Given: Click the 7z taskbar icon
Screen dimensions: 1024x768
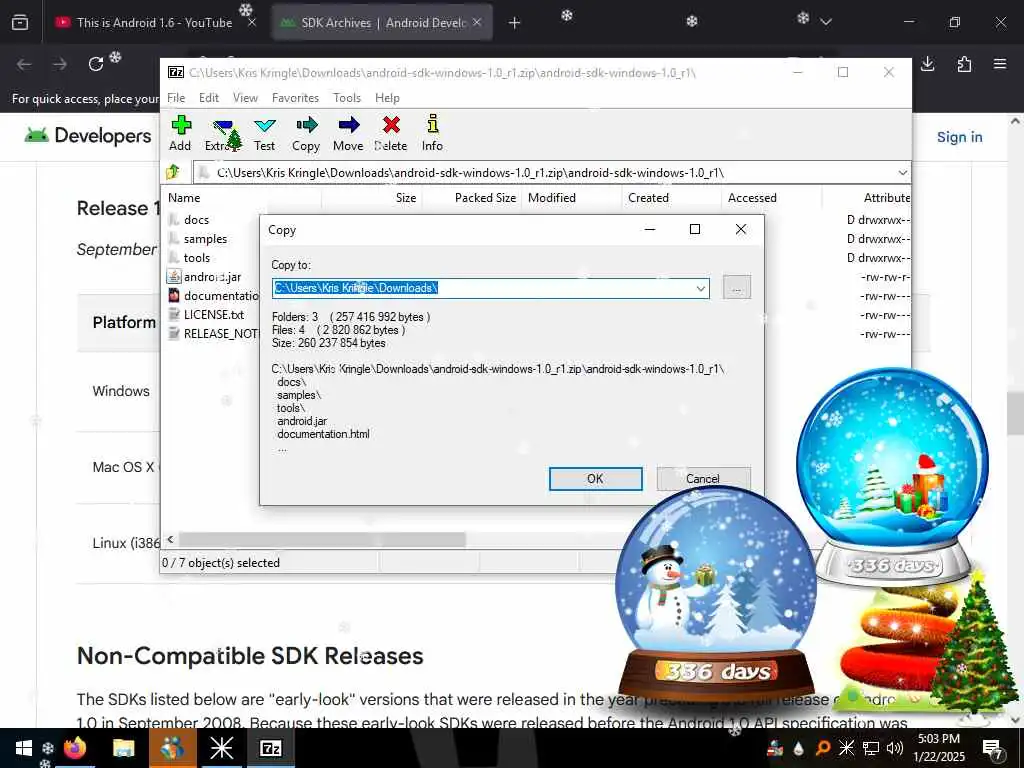Looking at the screenshot, I should [x=270, y=748].
